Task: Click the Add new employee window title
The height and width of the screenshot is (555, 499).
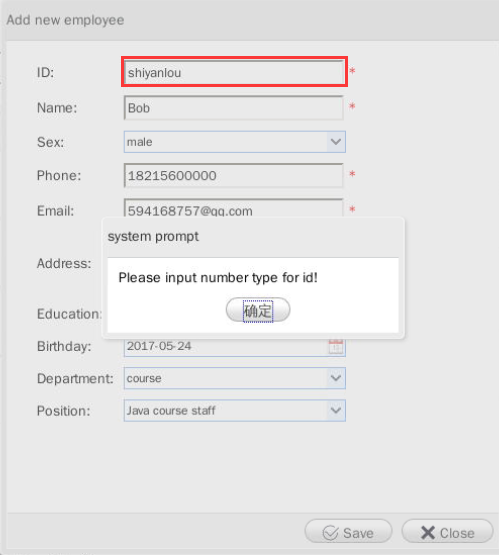Action: [65, 20]
